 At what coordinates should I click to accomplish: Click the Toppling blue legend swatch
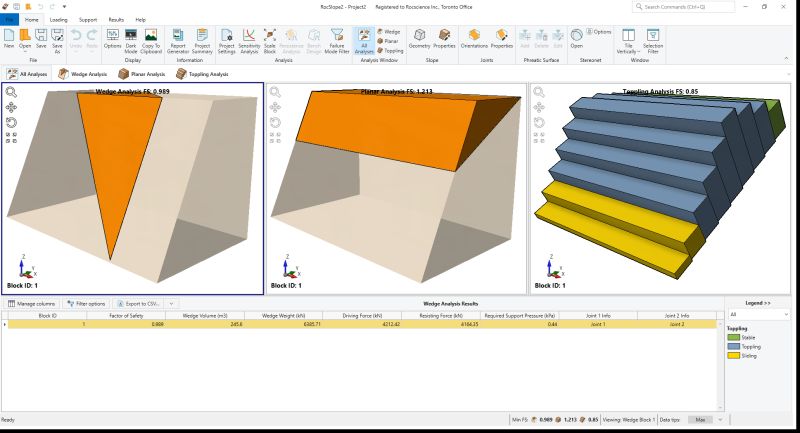click(x=734, y=346)
